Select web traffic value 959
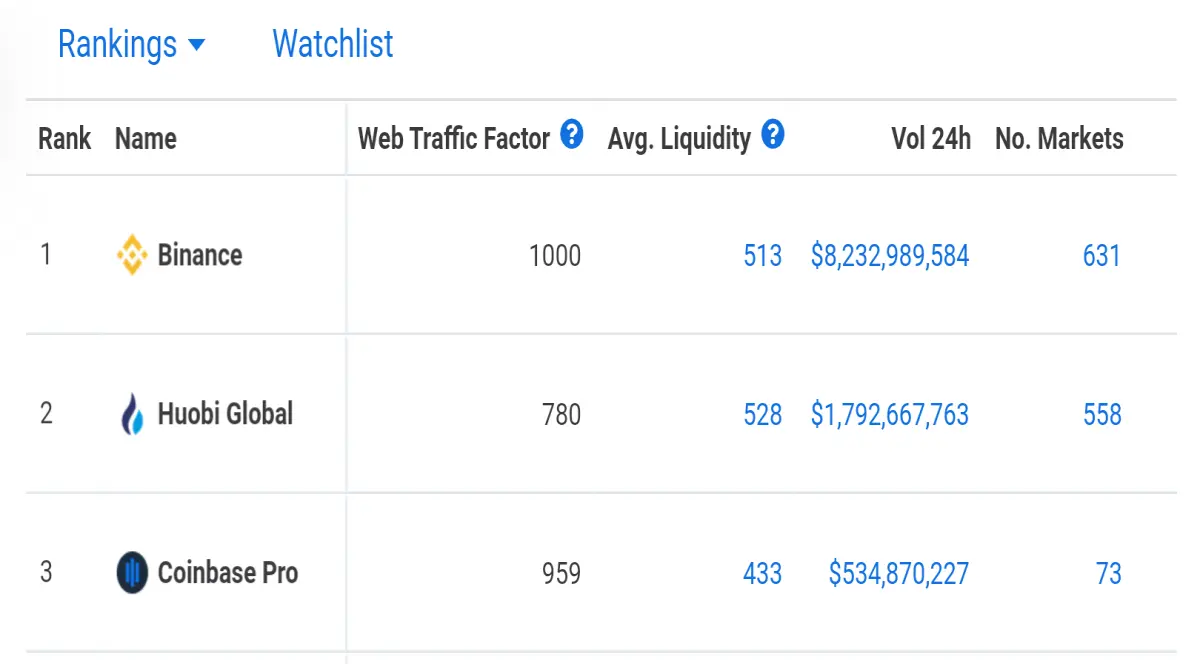This screenshot has height=664, width=1200. [x=561, y=573]
